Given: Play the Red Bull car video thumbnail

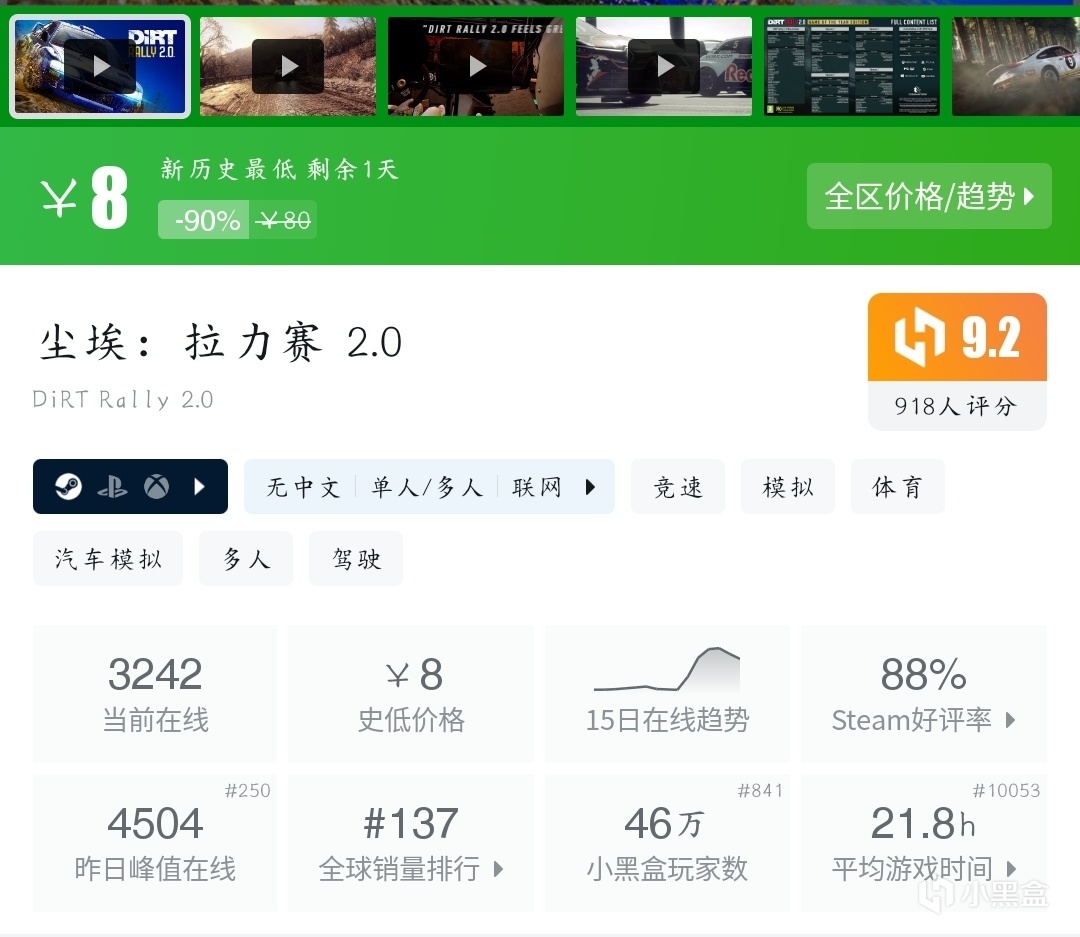Looking at the screenshot, I should click(664, 66).
